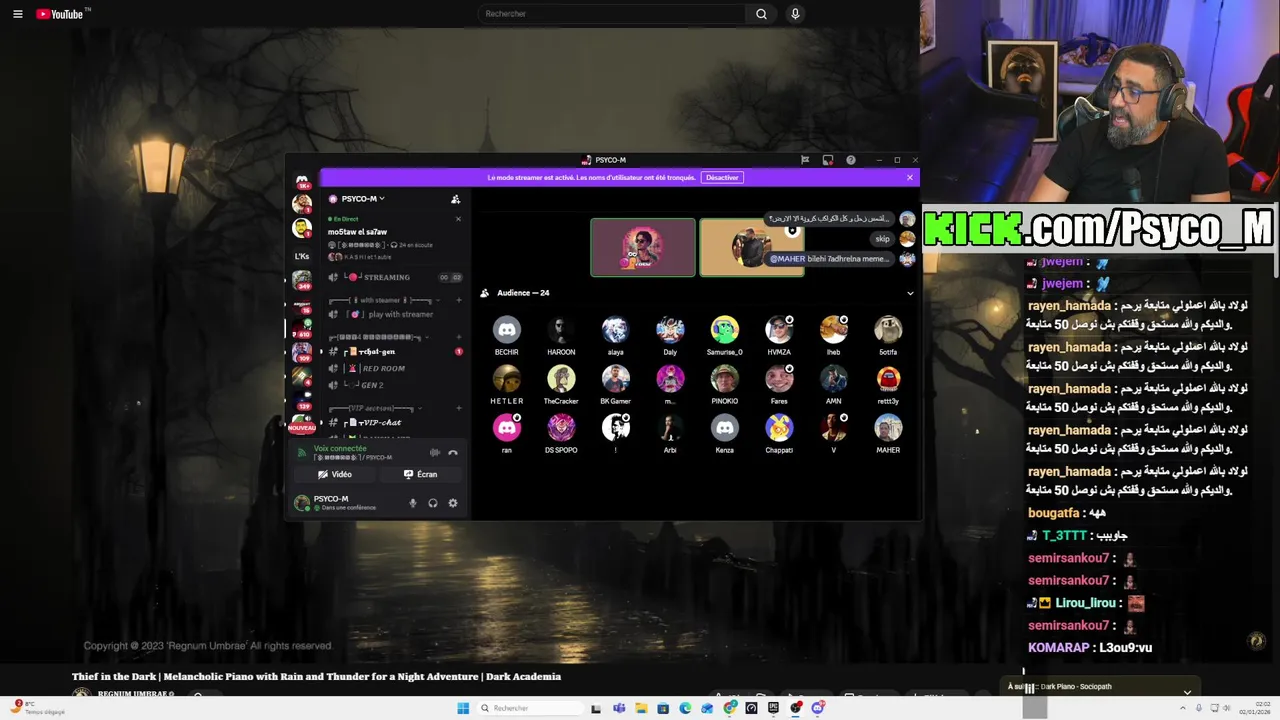
Task: Collapse the Audience — 24 list chevron
Action: (x=910, y=293)
